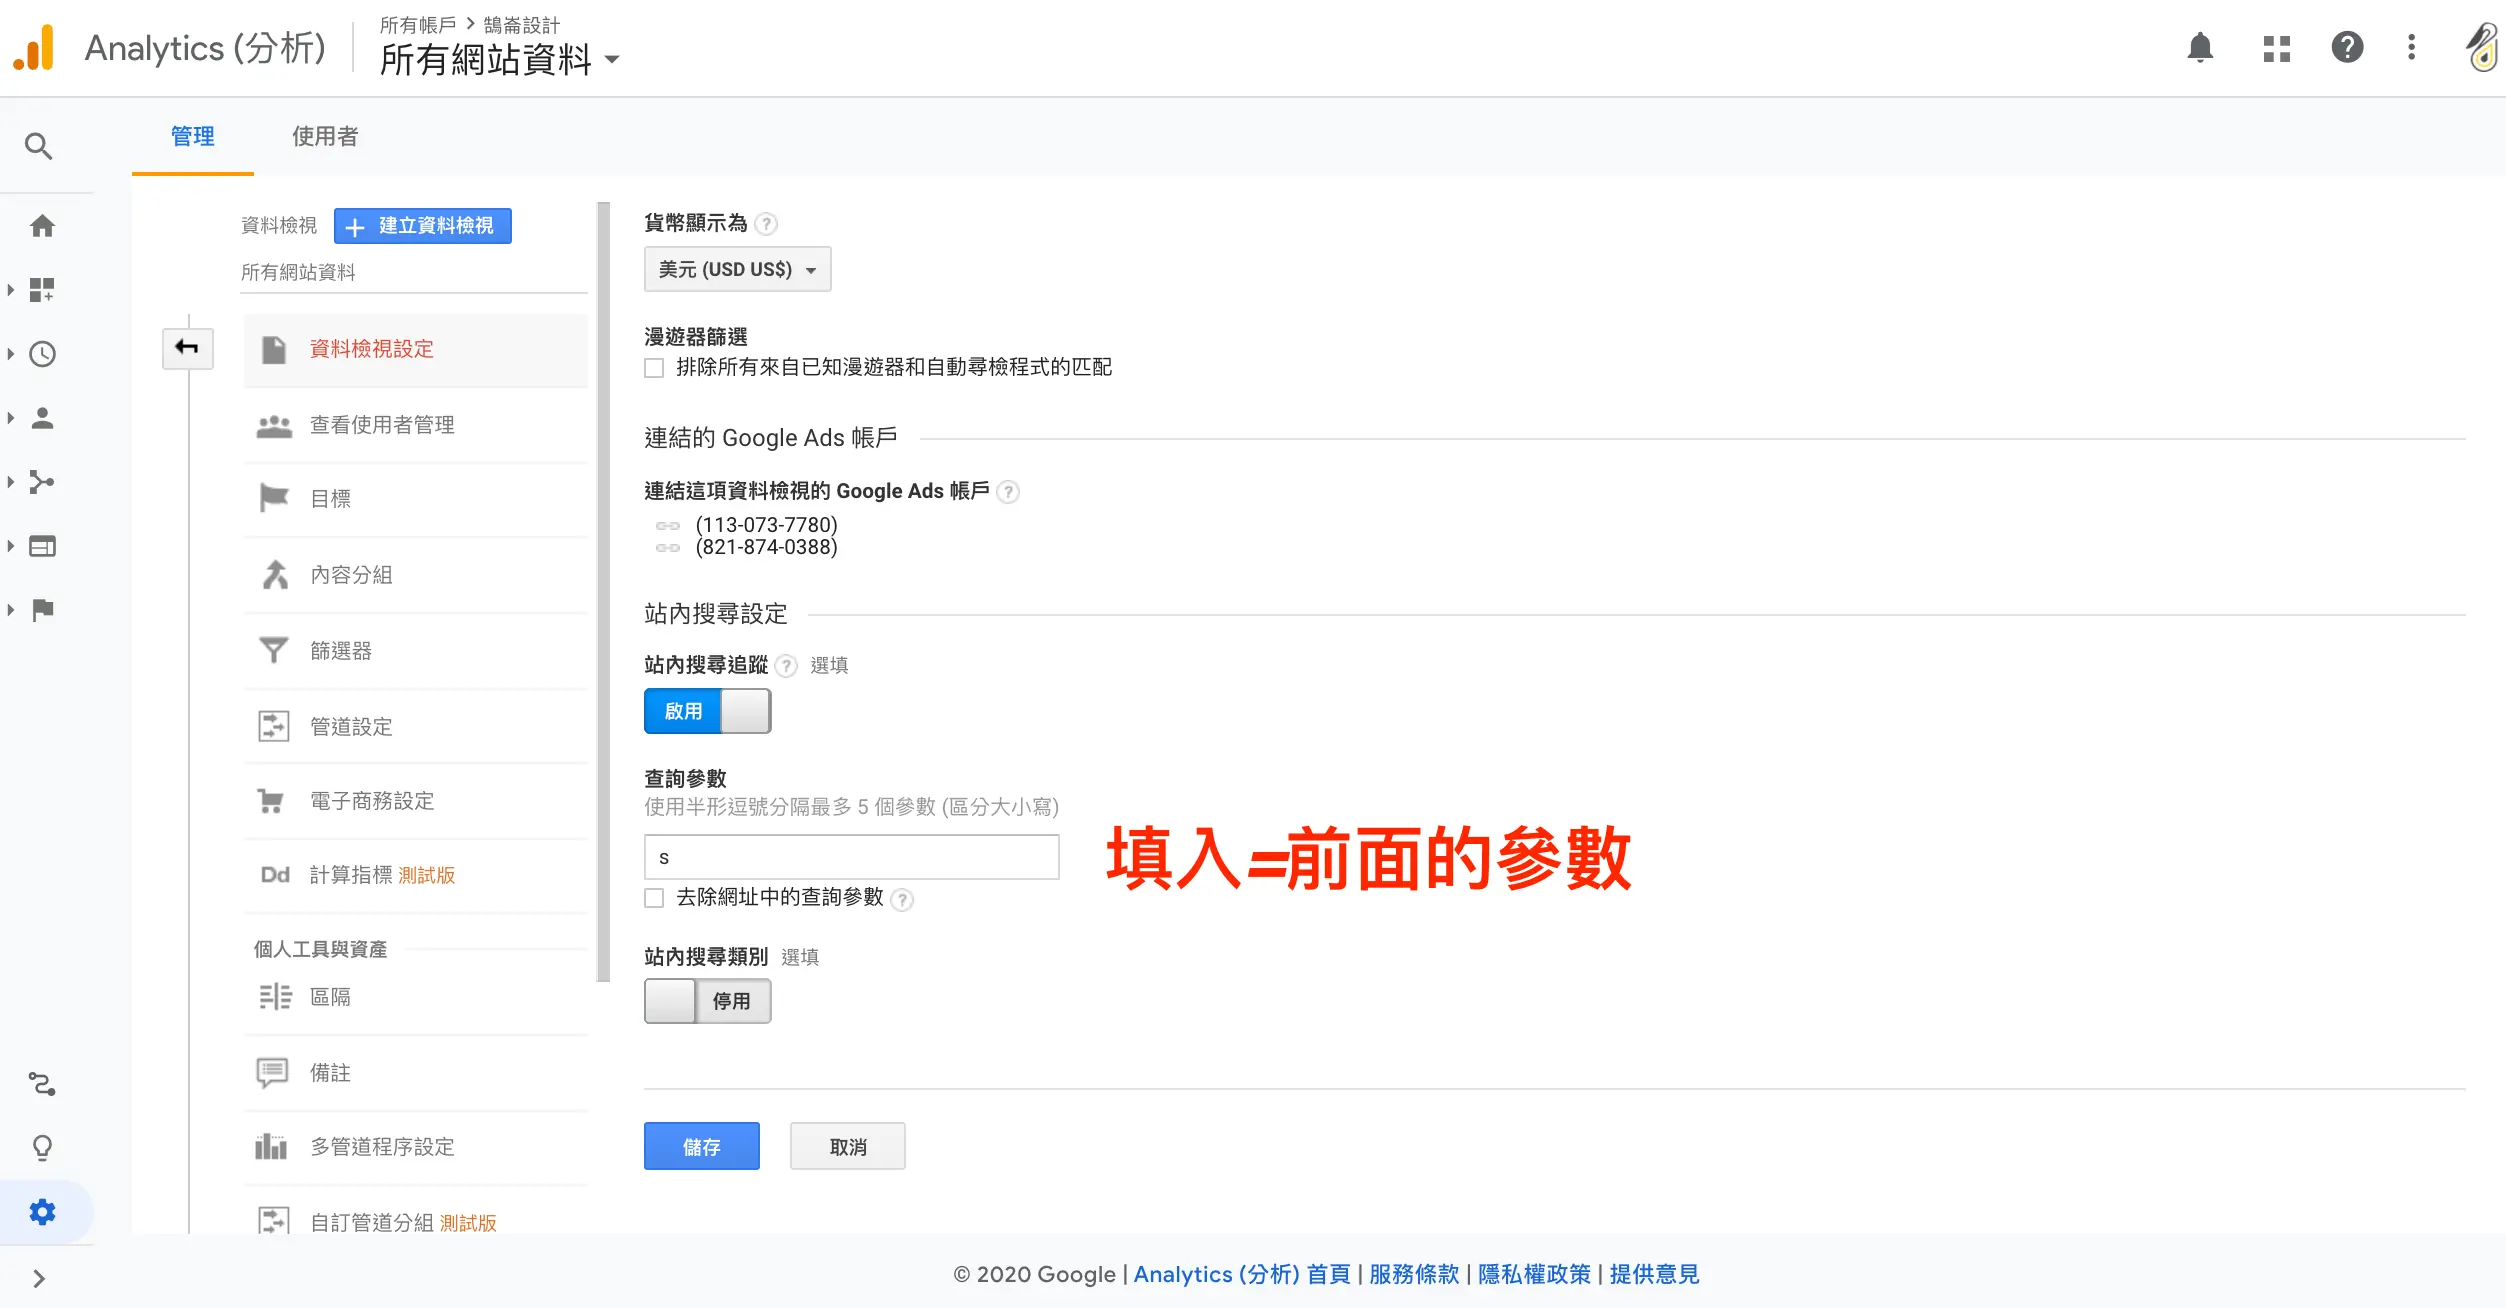Viewport: 2506px width, 1308px height.
Task: Open 電子商務設定 menu item
Action: 415,801
